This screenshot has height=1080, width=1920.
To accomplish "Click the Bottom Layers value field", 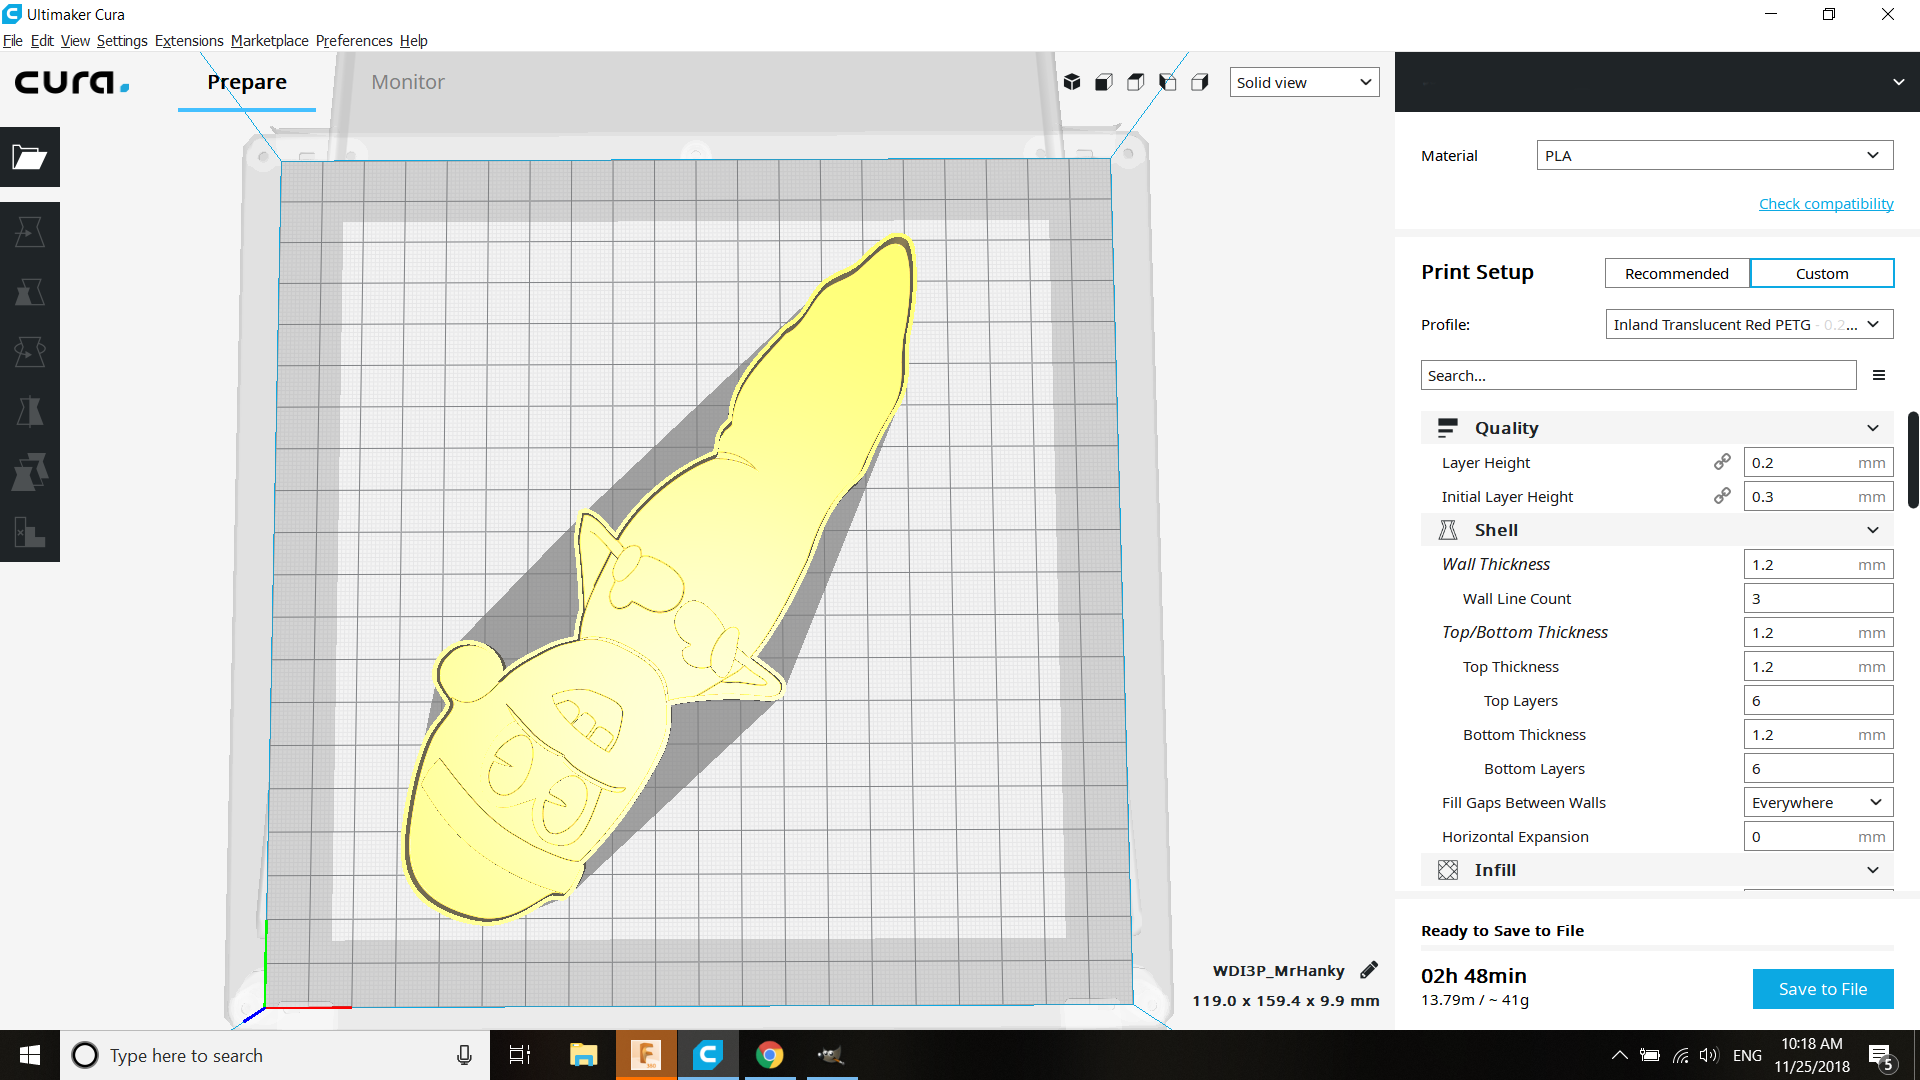I will [x=1818, y=768].
